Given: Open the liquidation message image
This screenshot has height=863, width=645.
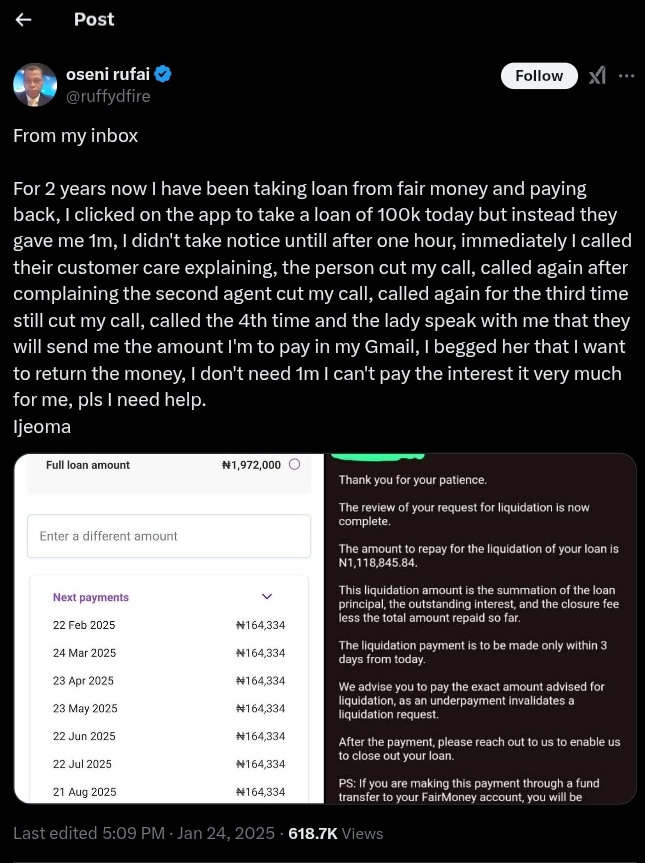Looking at the screenshot, I should point(481,628).
